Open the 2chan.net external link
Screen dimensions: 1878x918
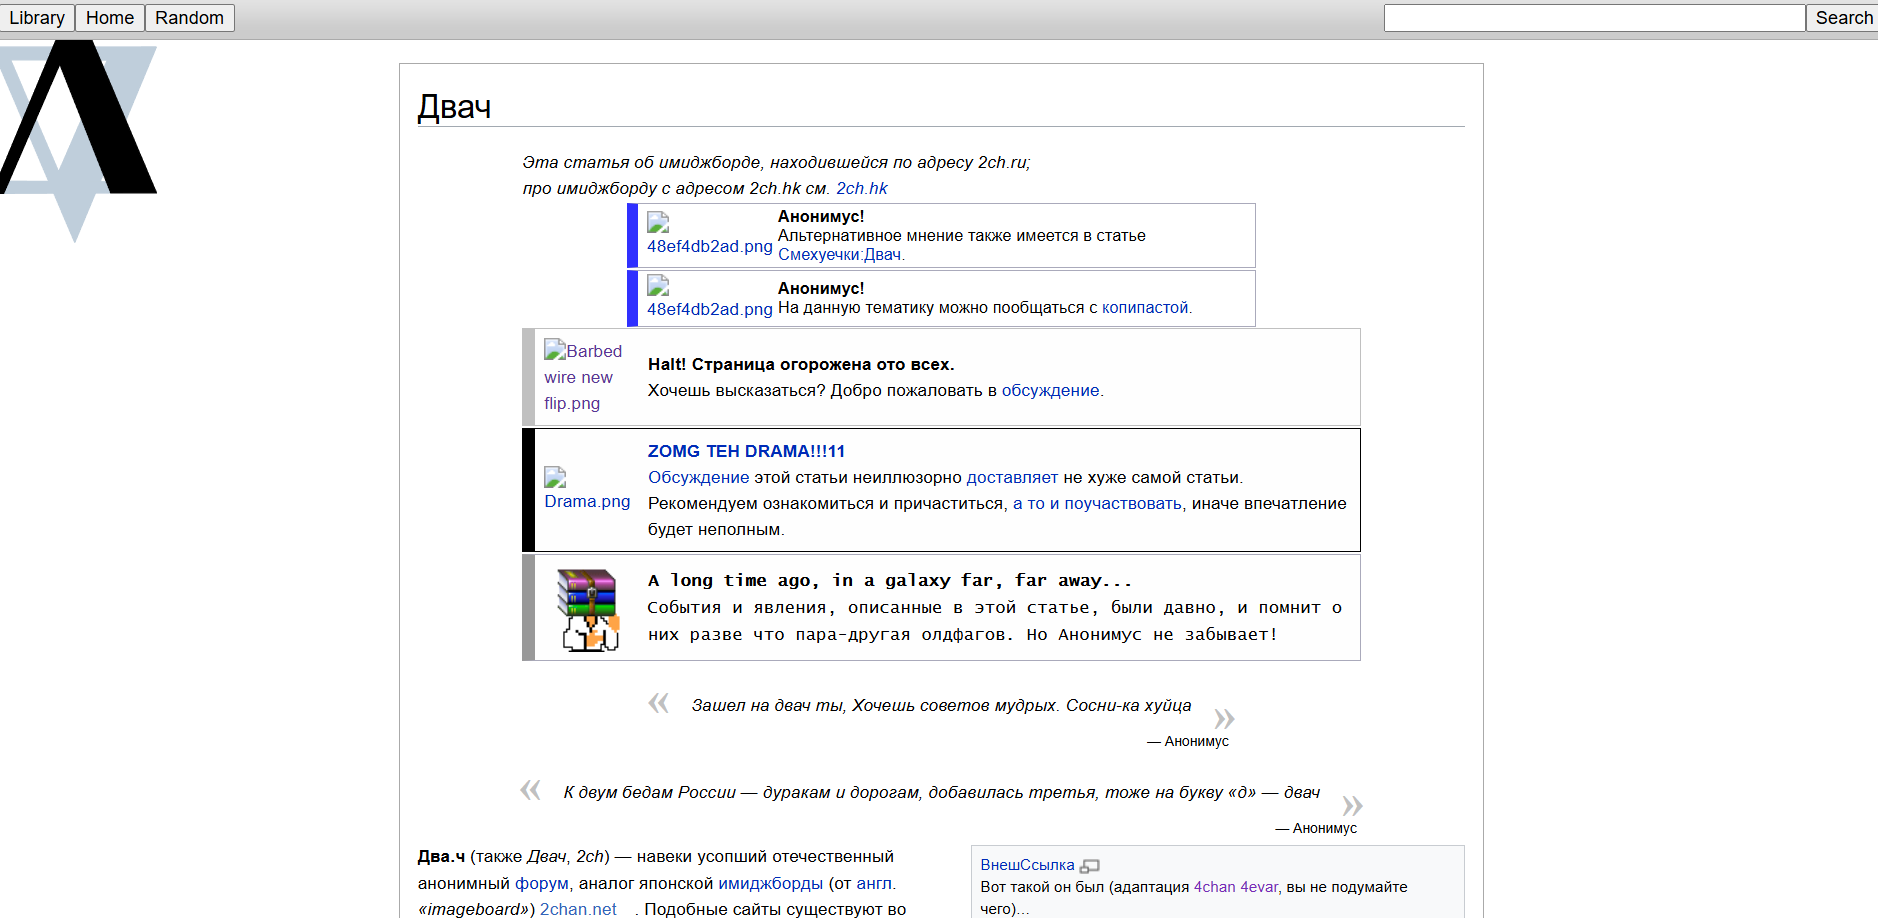click(x=578, y=909)
